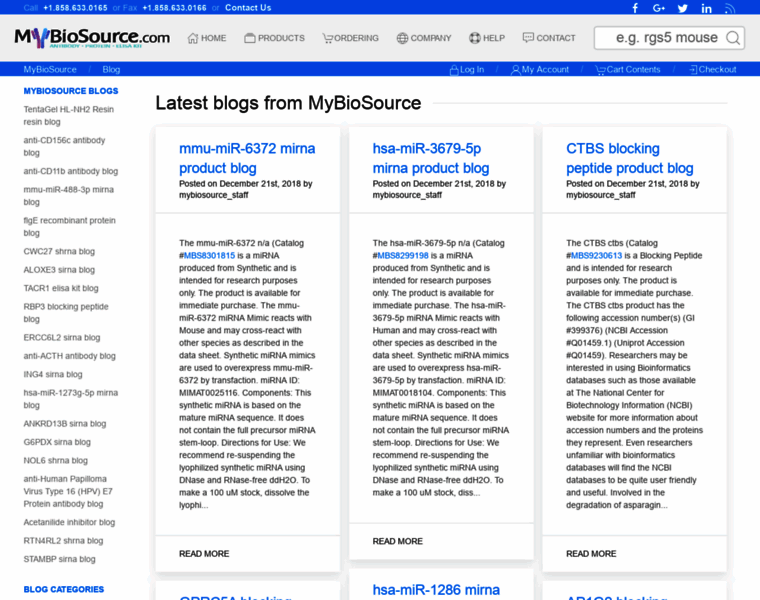Viewport: 760px width, 600px height.
Task: Open catalog link MBS8301815
Action: (x=209, y=255)
